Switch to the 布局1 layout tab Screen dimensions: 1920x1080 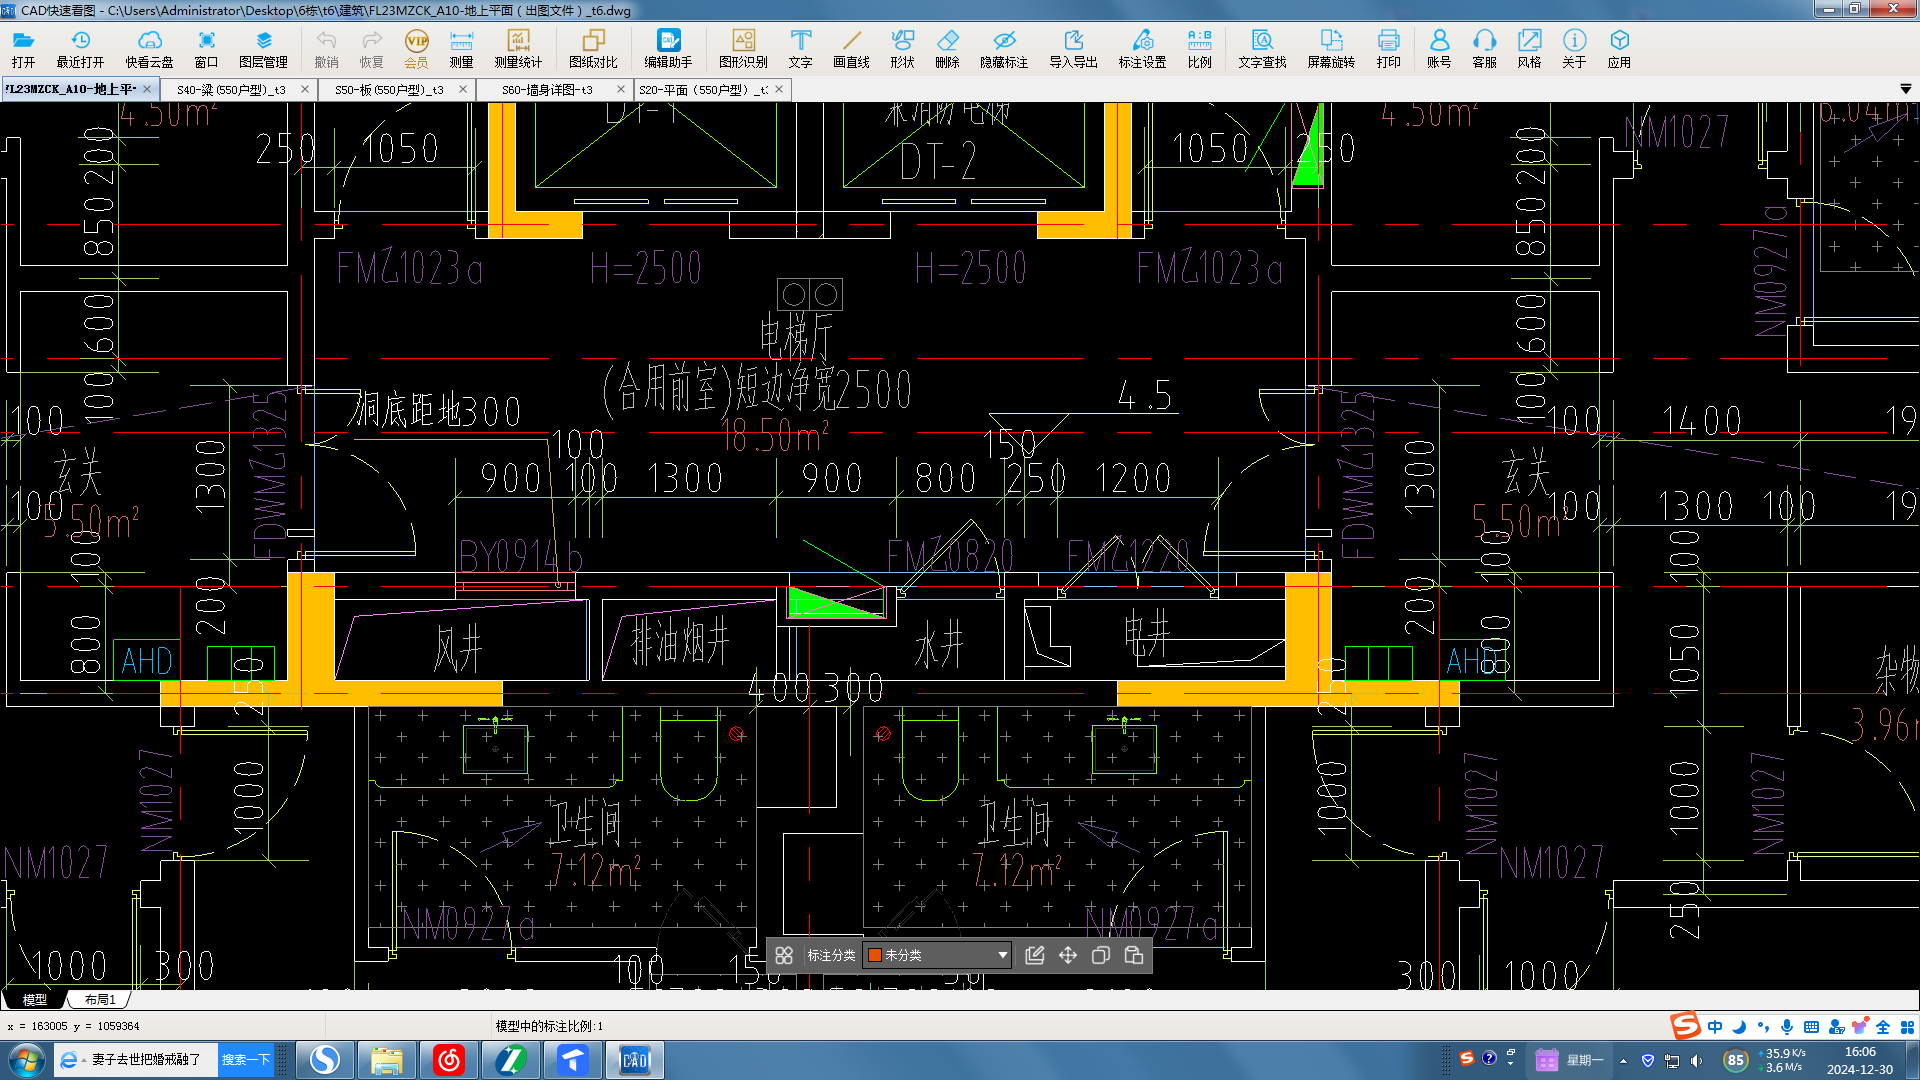(99, 999)
